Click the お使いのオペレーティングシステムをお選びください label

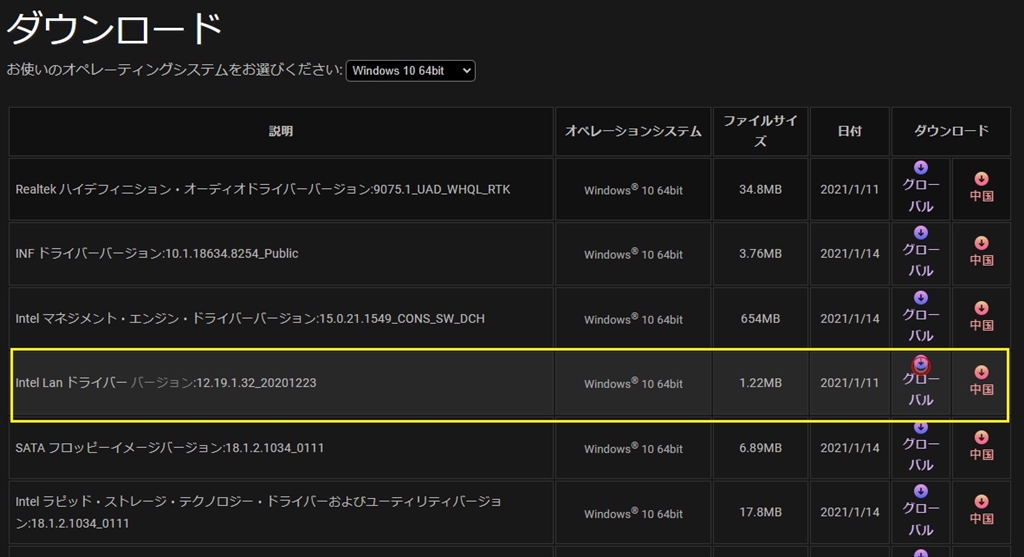point(175,69)
